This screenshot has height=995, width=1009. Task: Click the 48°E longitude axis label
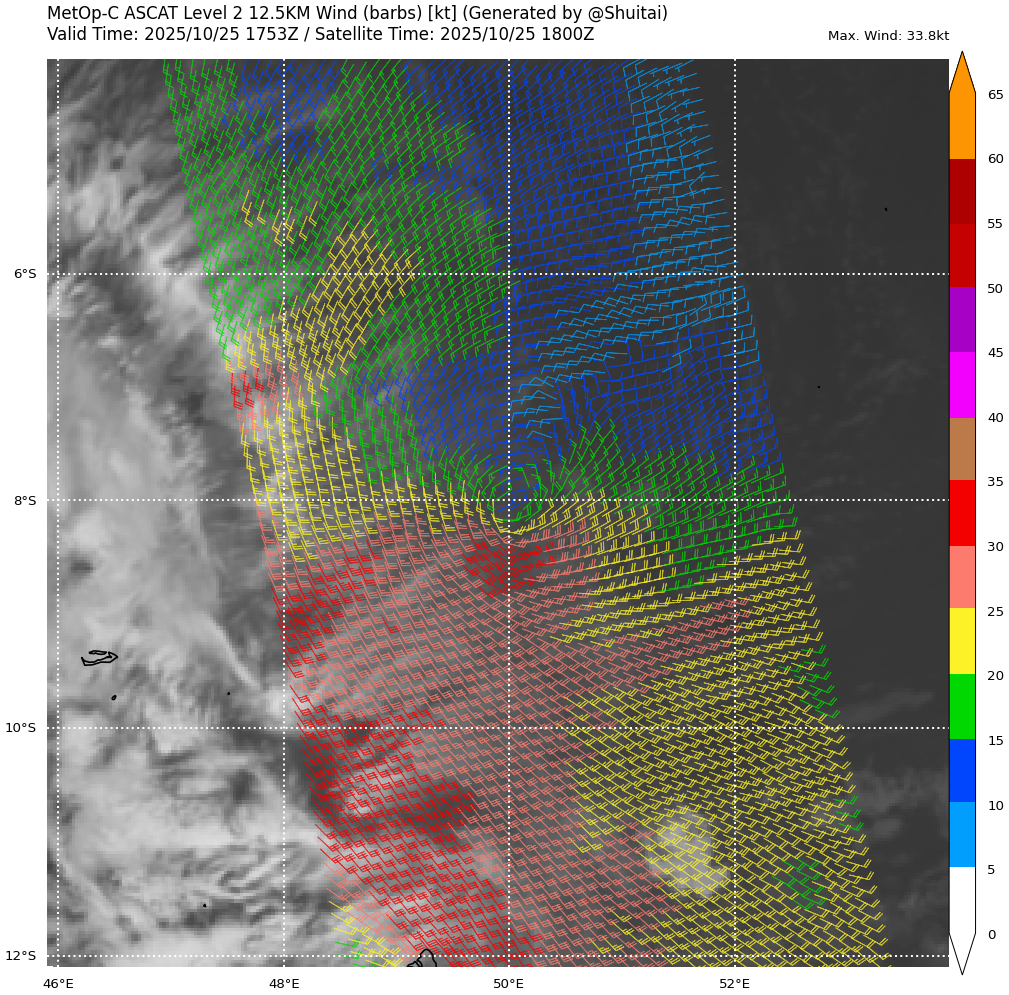click(x=284, y=984)
